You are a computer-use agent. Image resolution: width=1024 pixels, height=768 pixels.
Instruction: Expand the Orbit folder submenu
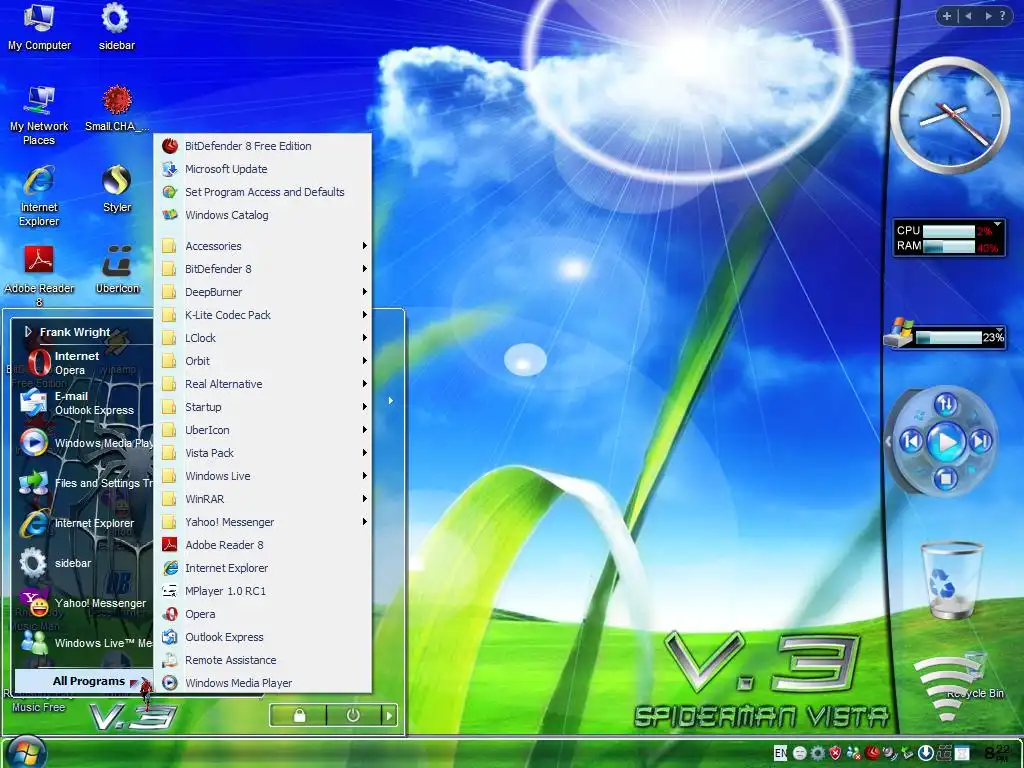[265, 361]
